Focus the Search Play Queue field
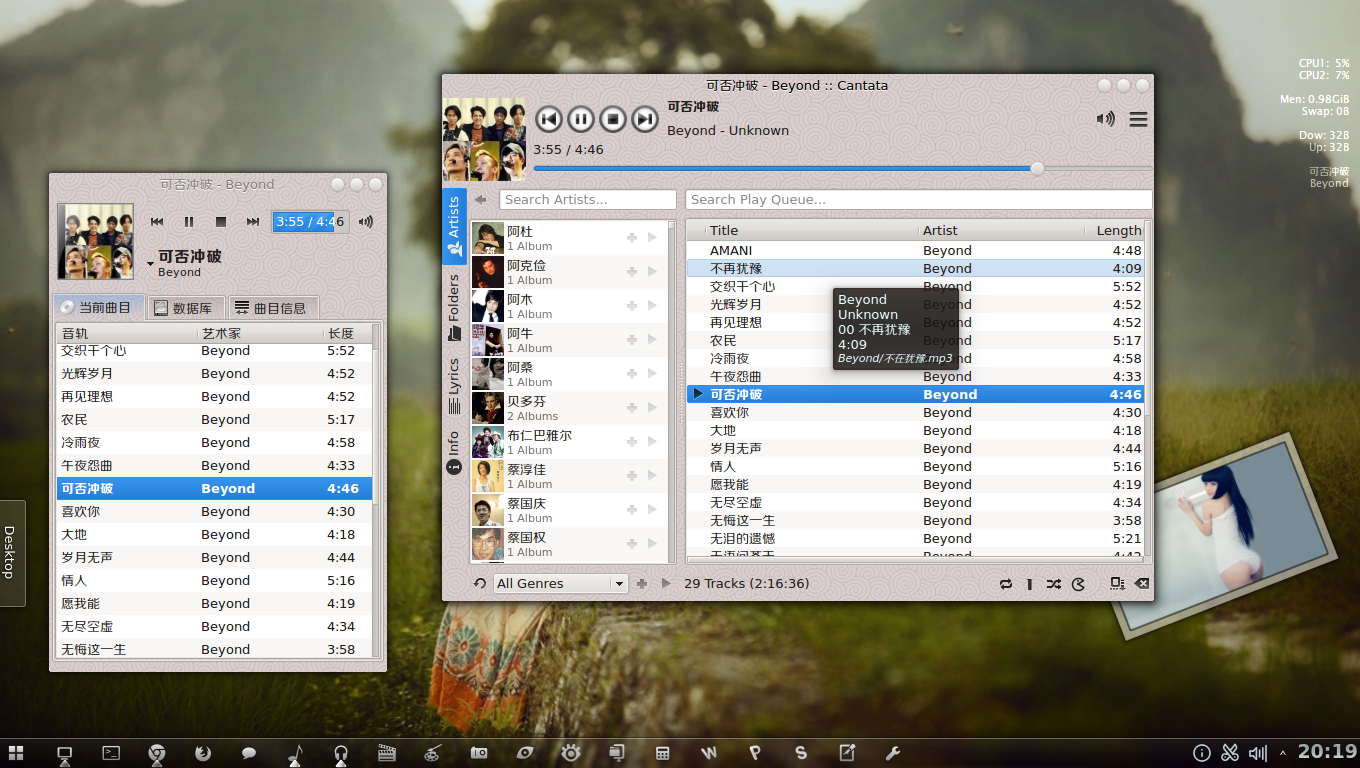The height and width of the screenshot is (768, 1360). coord(919,199)
